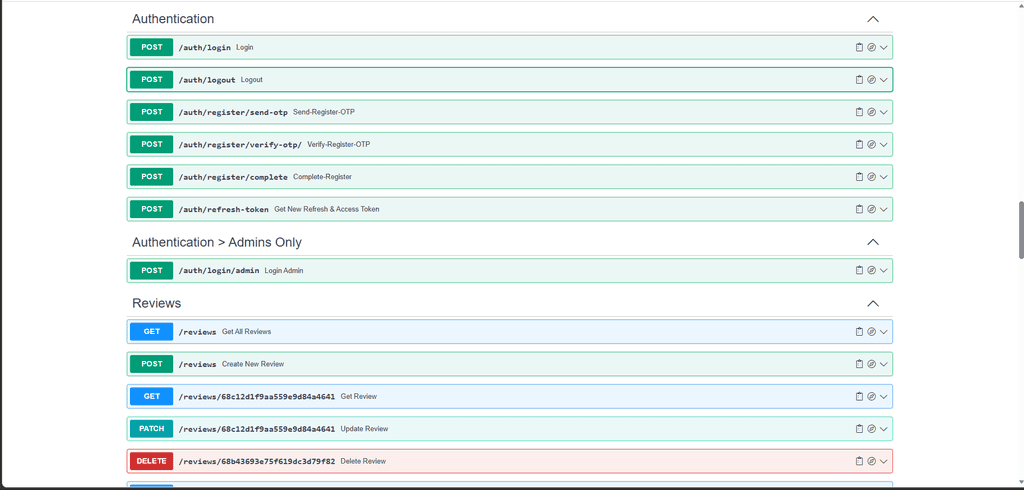The image size is (1024, 490).
Task: Click the vertical page scrollbar thumb
Action: tap(1020, 231)
